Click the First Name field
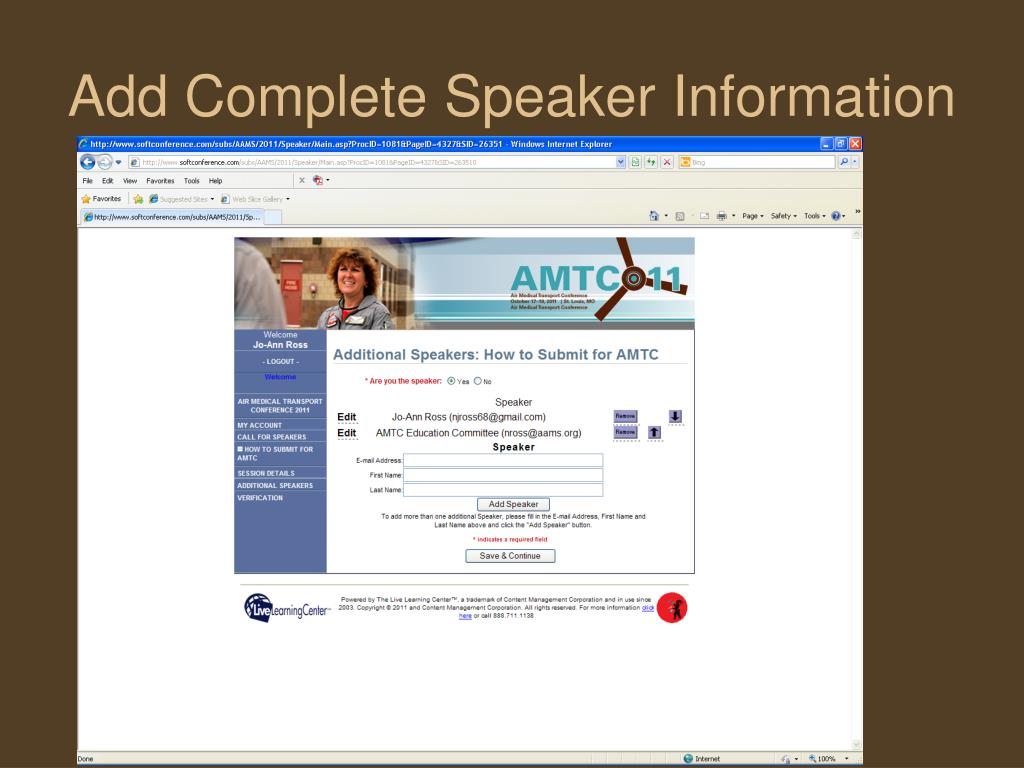Image resolution: width=1024 pixels, height=768 pixels. point(503,475)
